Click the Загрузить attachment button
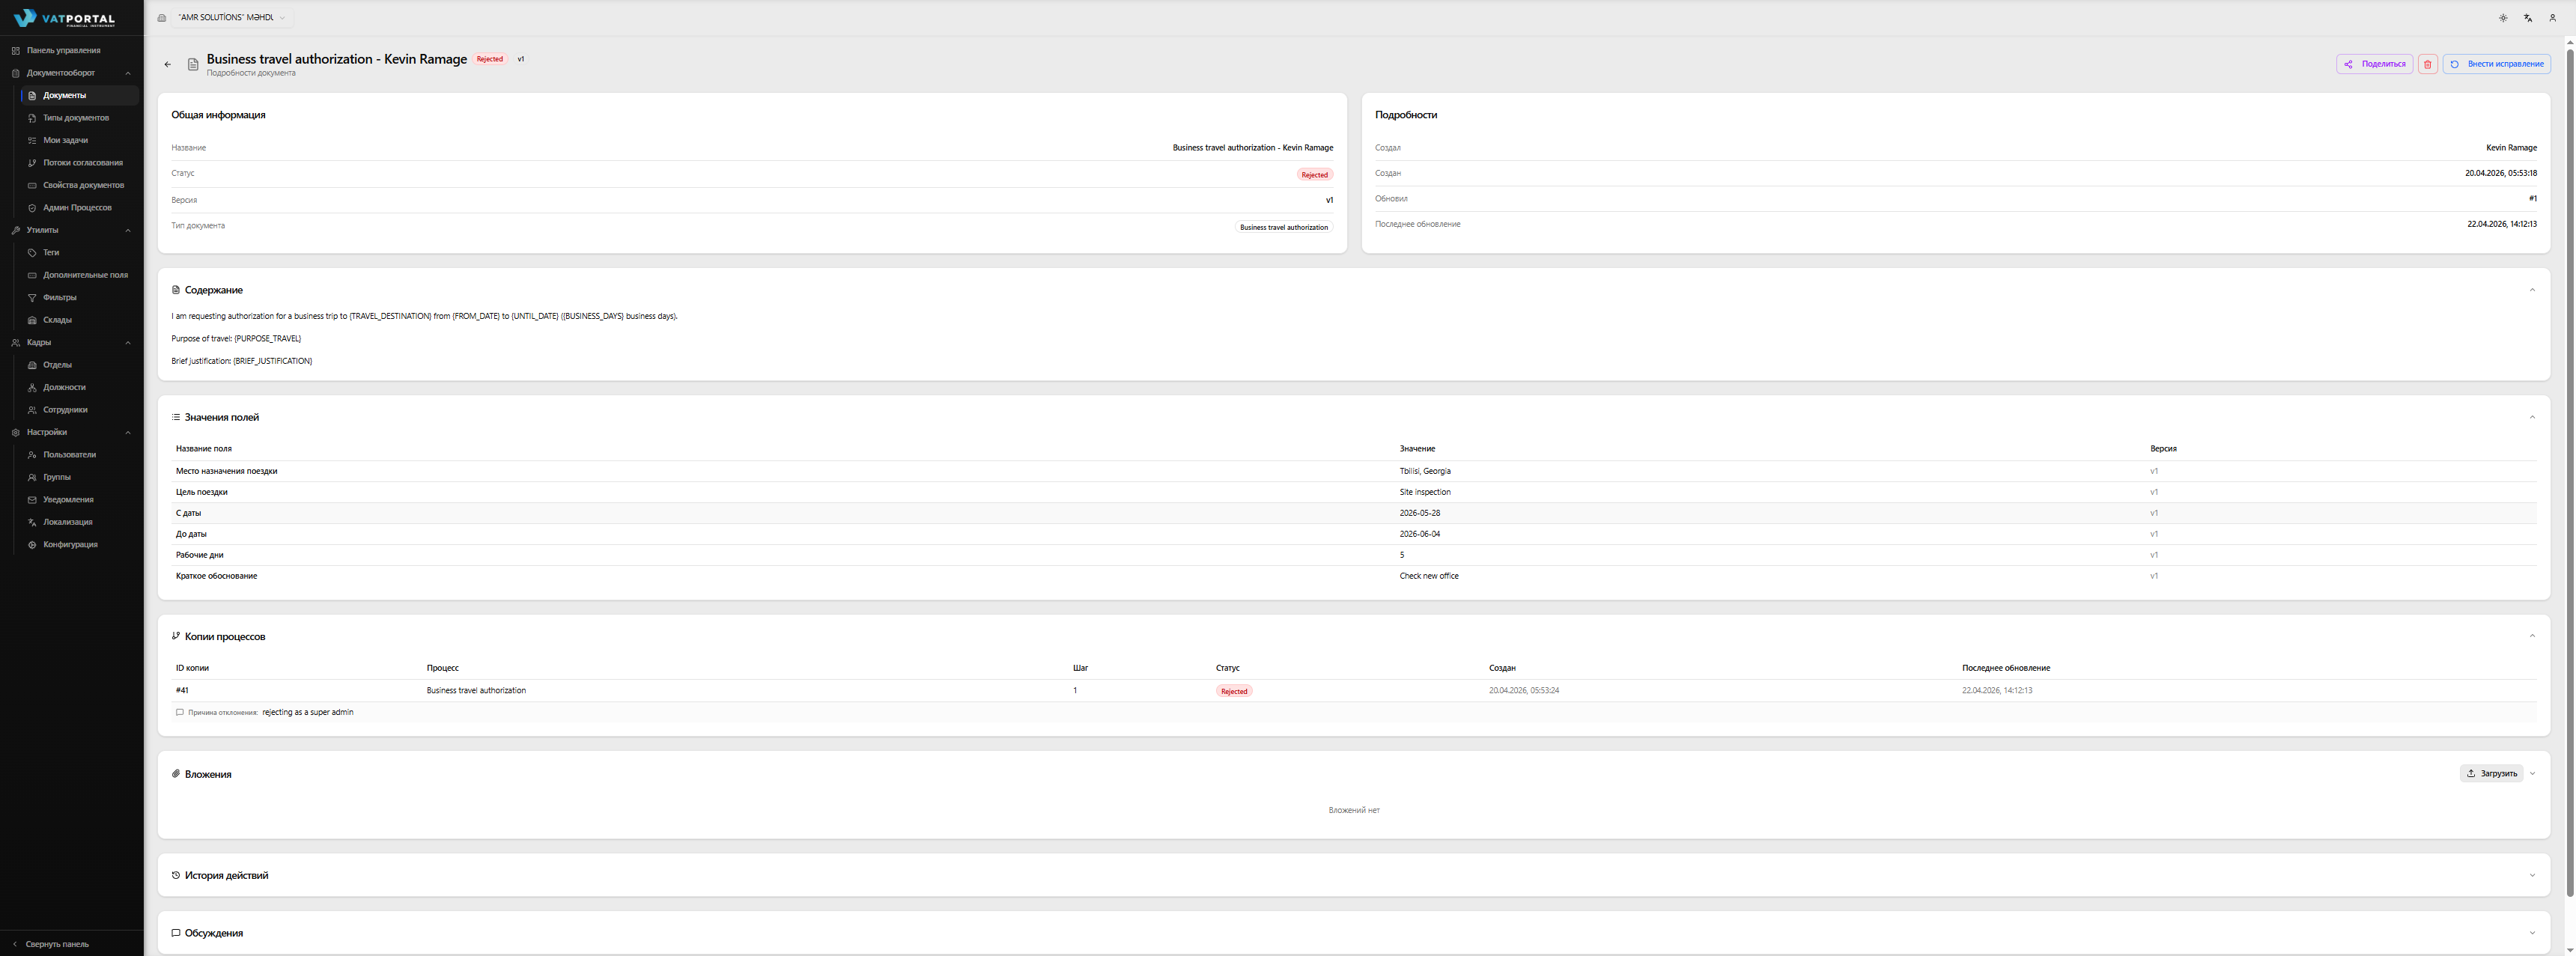The height and width of the screenshot is (956, 2576). (2490, 773)
